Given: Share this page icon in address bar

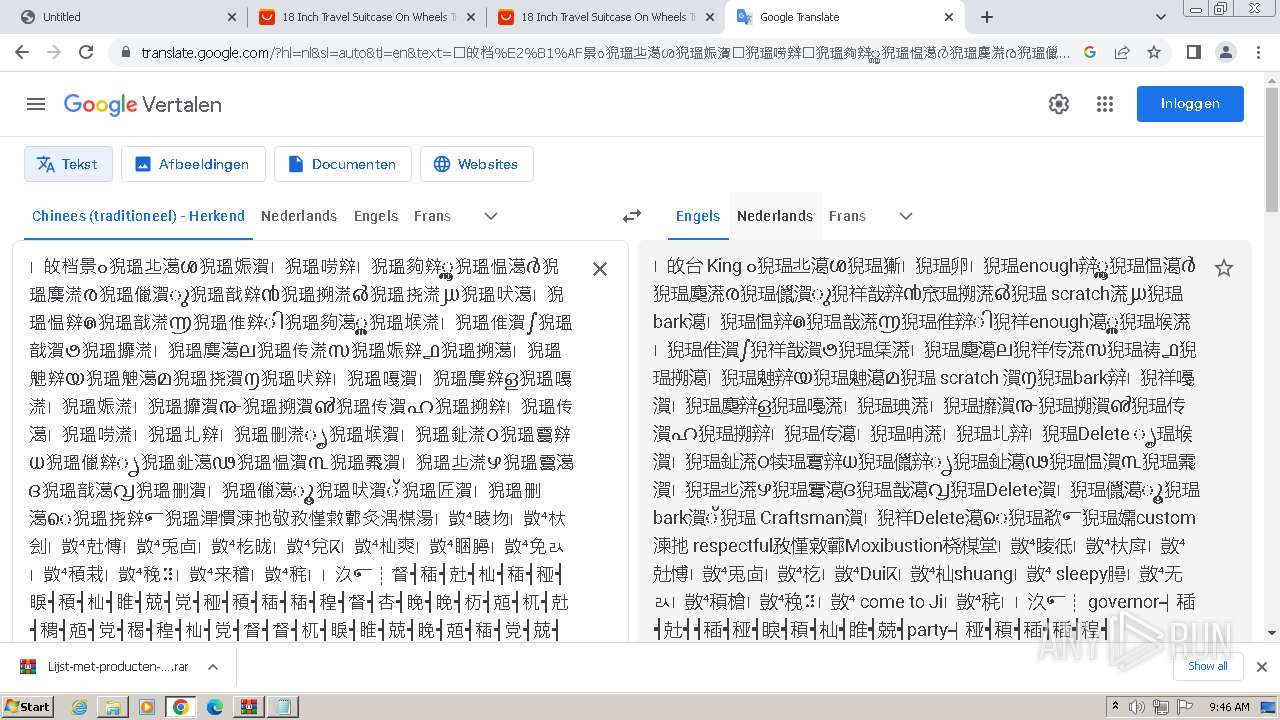Looking at the screenshot, I should 1122,52.
